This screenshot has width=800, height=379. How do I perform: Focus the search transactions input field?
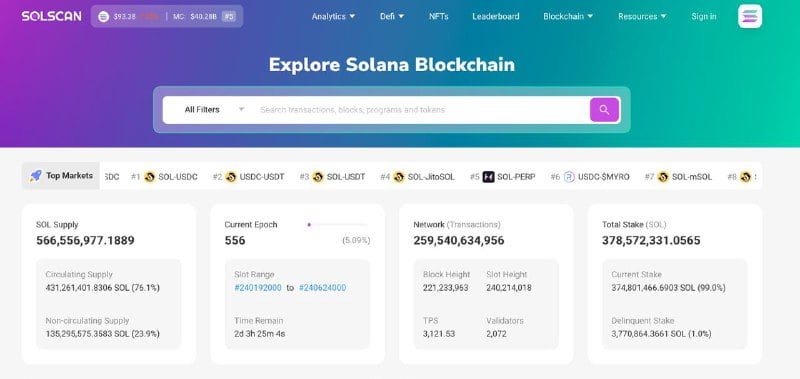421,110
